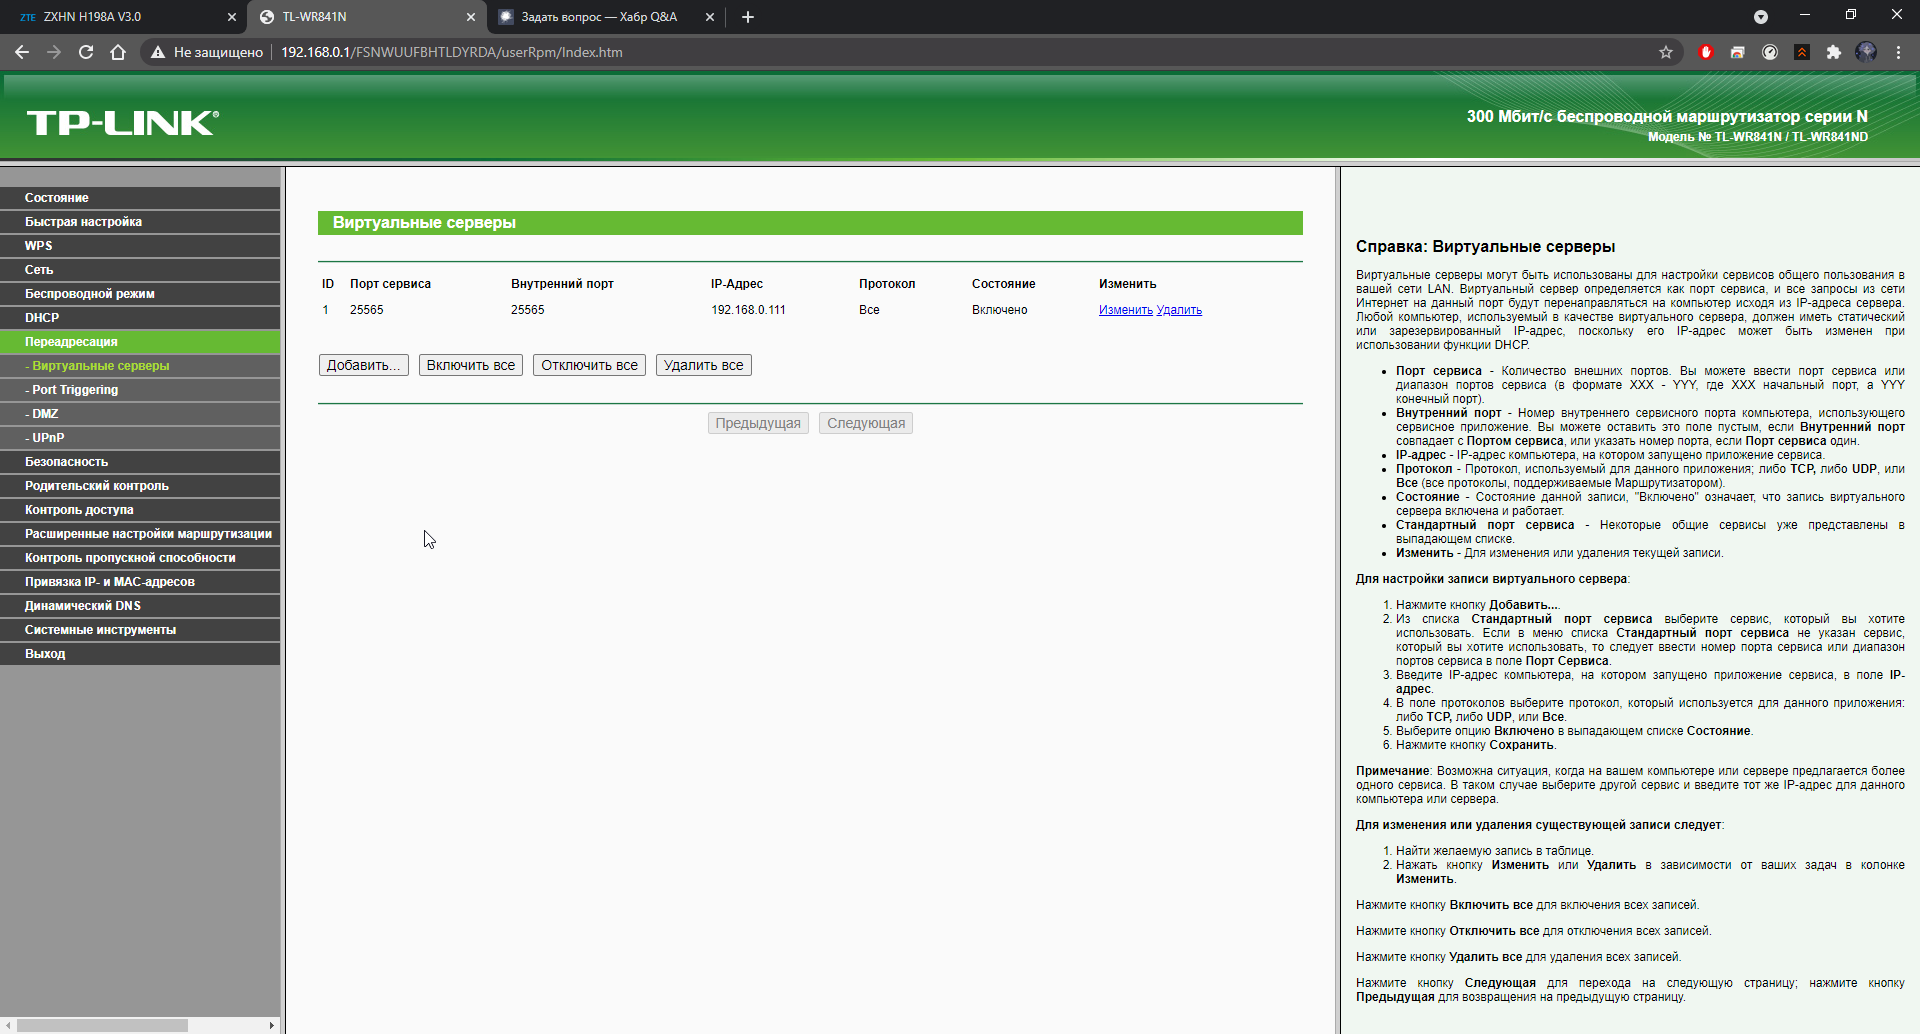Open Контроль пропускной способности menu

(140, 558)
